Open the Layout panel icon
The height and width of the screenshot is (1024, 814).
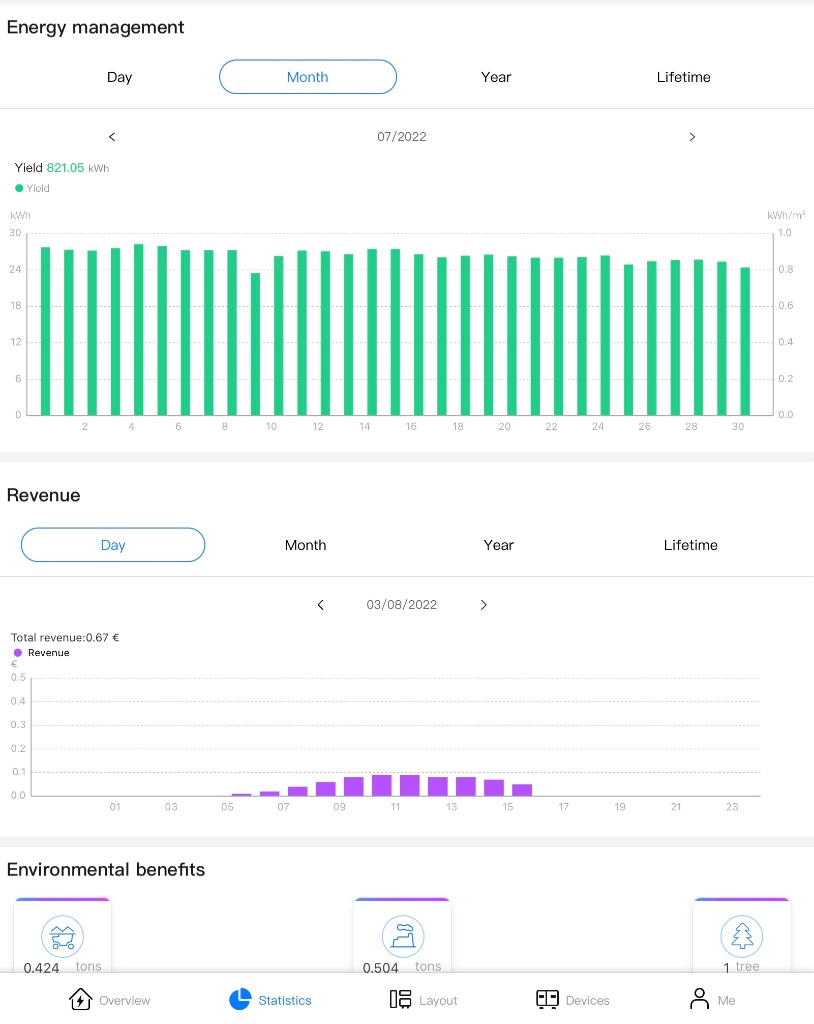point(401,999)
